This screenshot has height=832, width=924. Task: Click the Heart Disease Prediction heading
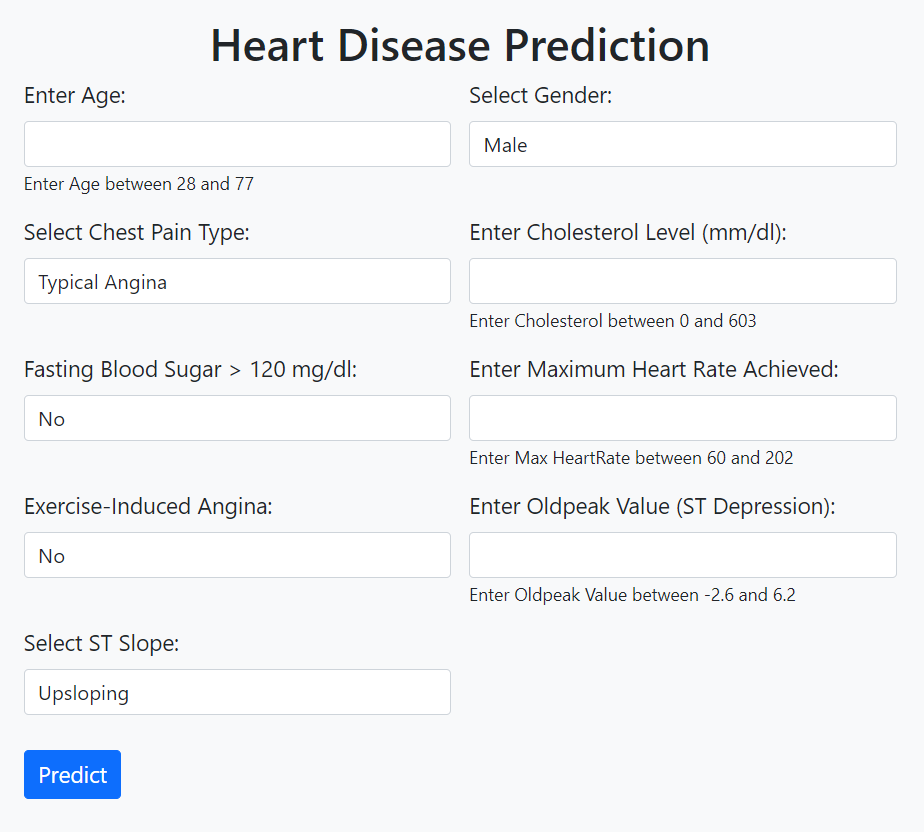pyautogui.click(x=460, y=45)
